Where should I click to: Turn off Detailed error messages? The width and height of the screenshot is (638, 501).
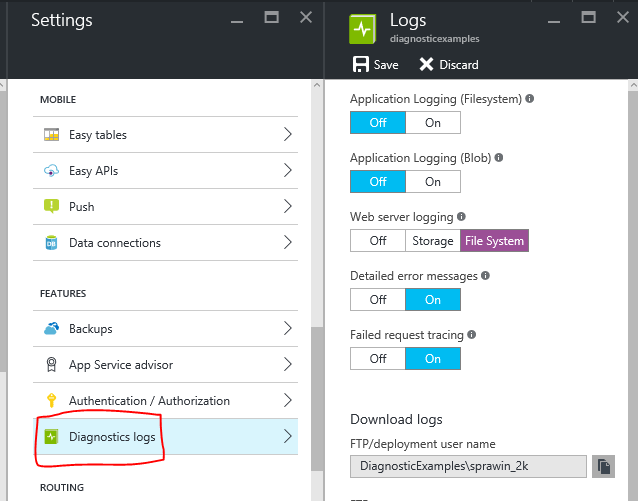coord(378,299)
